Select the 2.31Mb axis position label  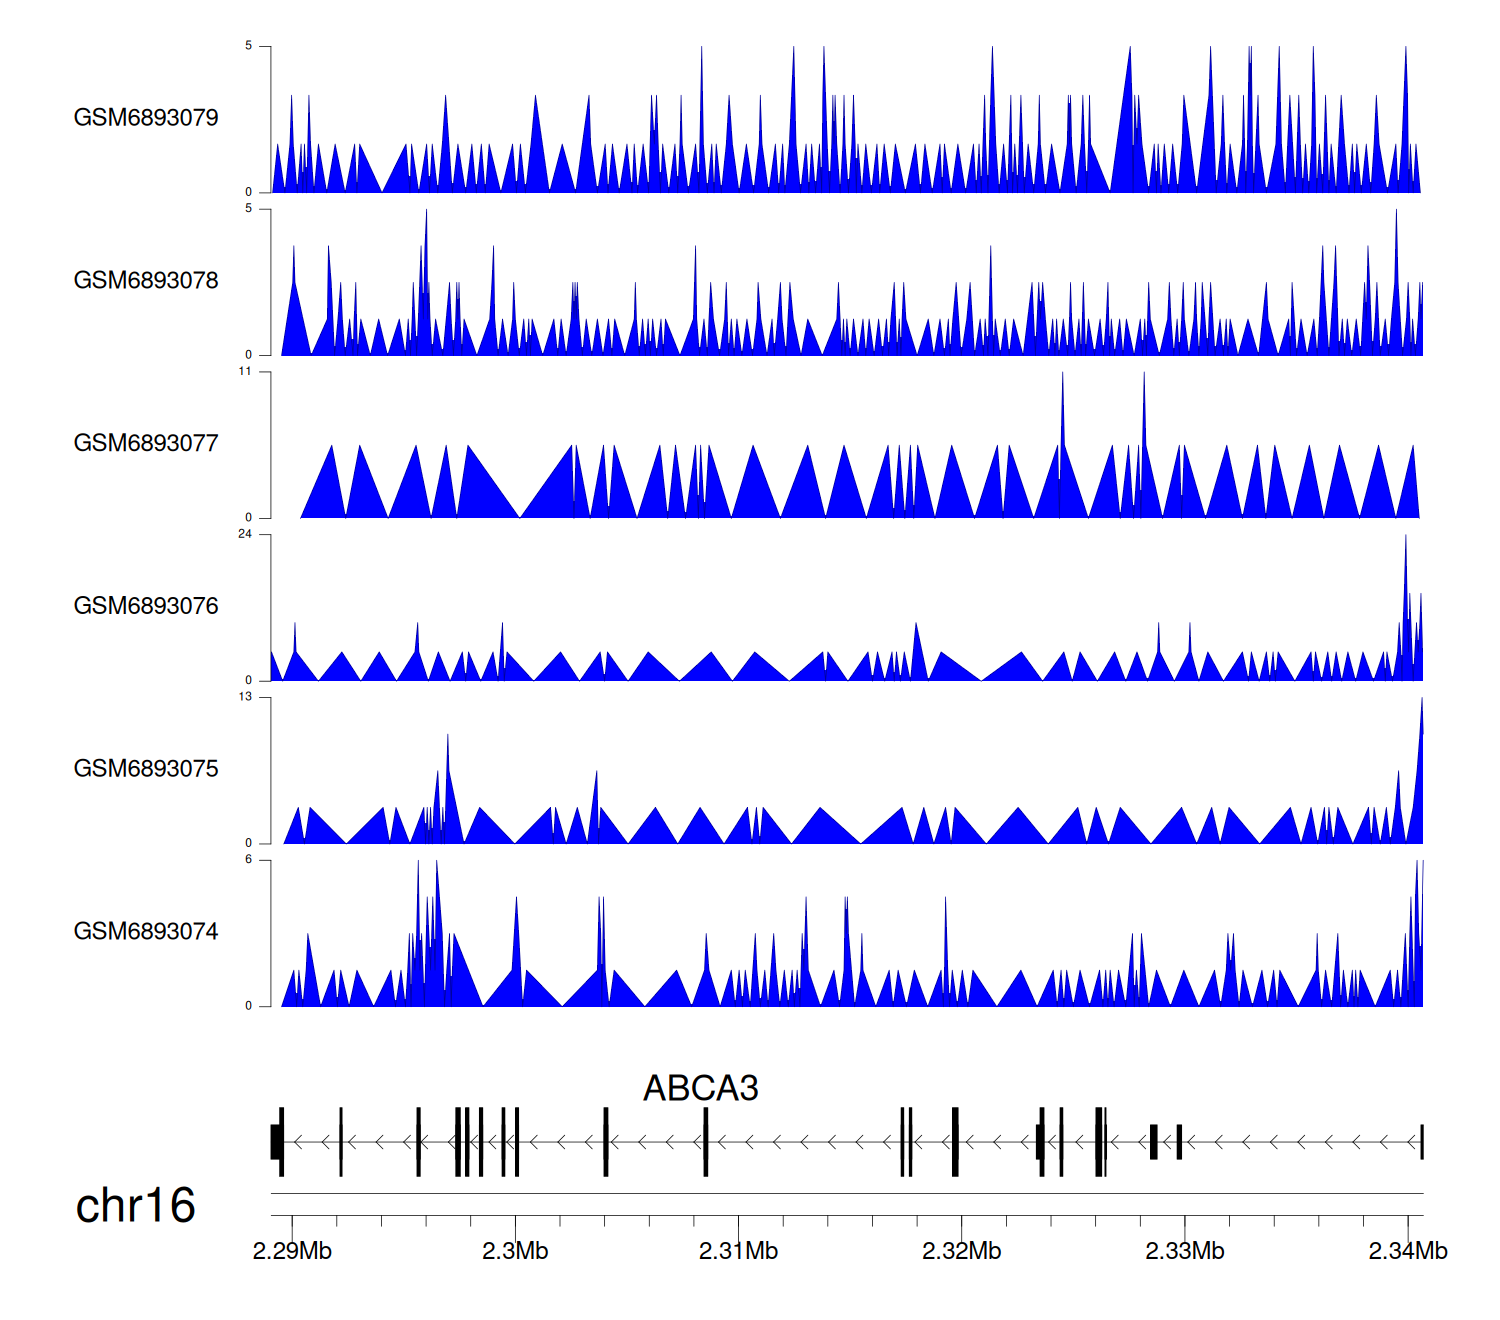(738, 1251)
